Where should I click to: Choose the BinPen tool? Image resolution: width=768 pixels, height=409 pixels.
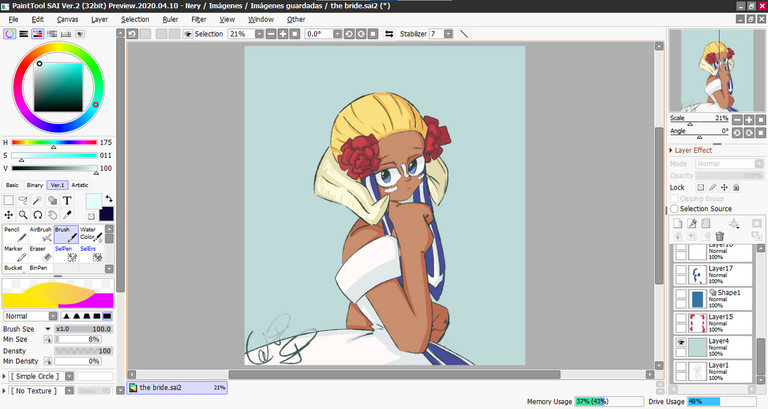40,268
